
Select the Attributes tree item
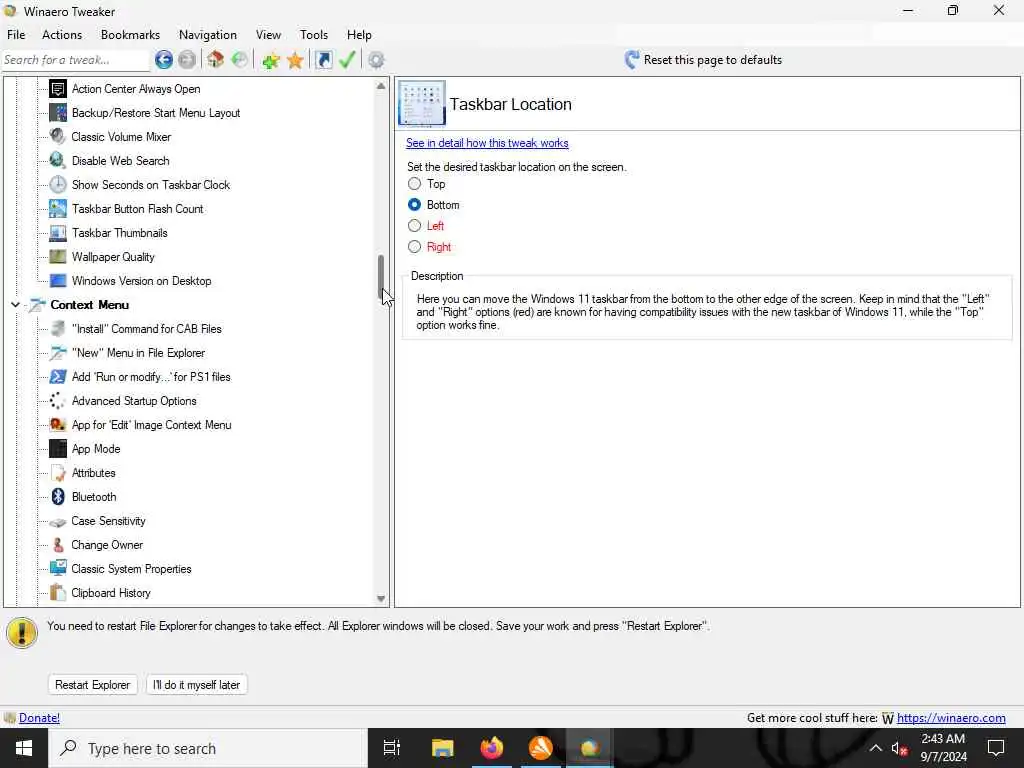(x=93, y=473)
